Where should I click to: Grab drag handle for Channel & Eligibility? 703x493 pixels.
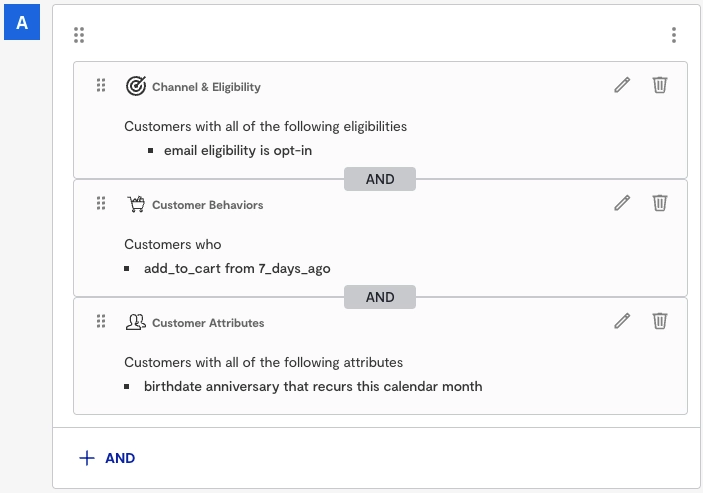(x=101, y=86)
